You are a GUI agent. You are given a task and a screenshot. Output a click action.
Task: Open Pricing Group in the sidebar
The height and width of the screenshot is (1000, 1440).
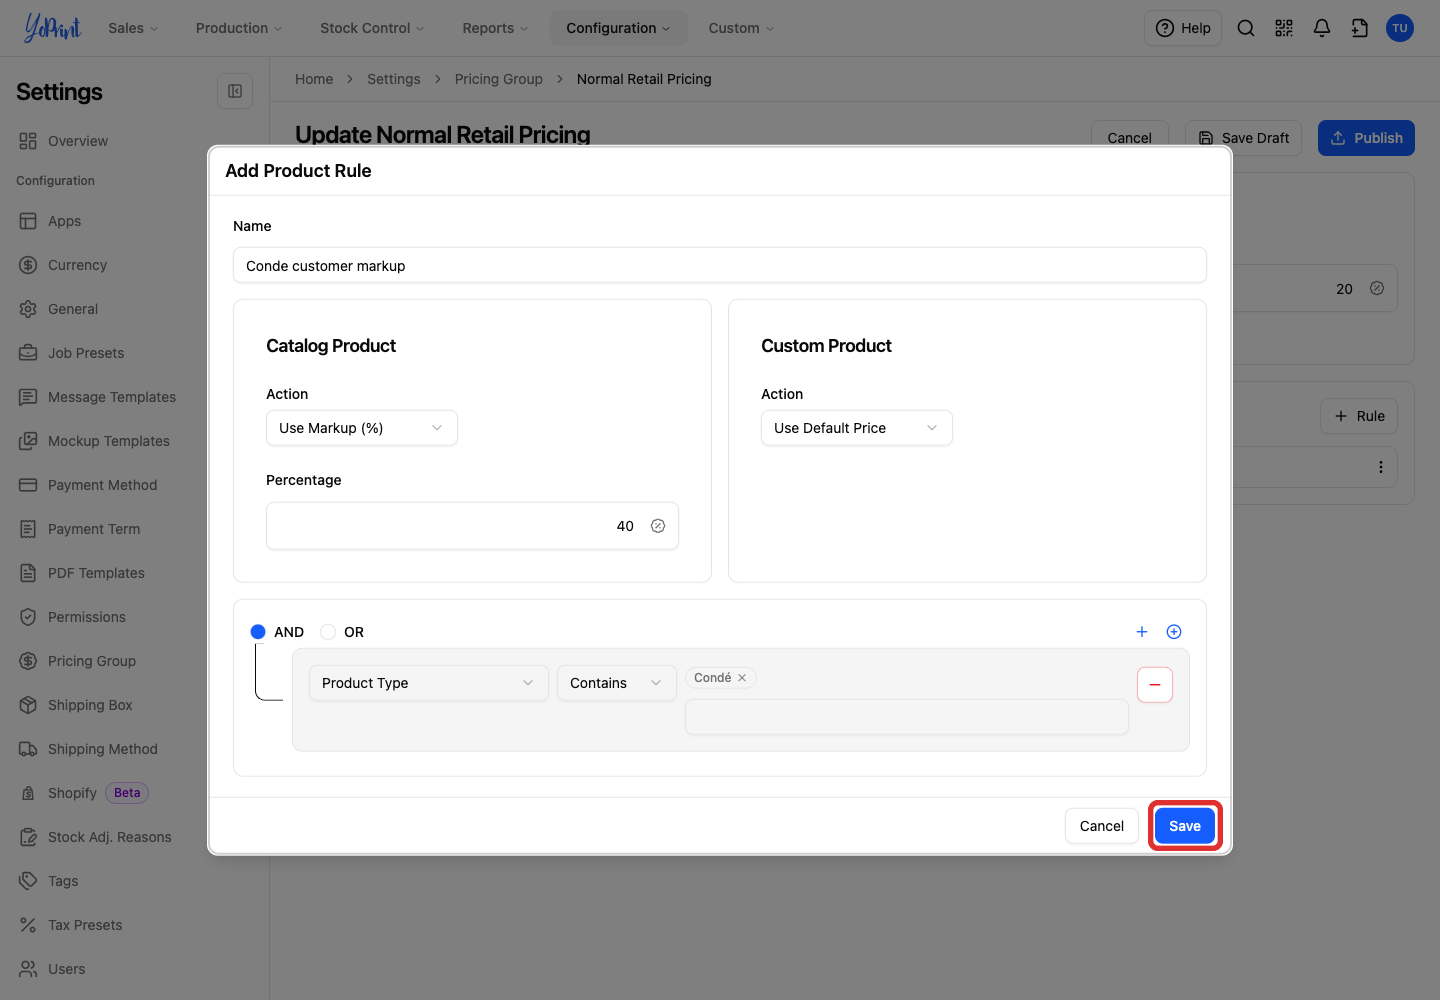click(x=92, y=661)
